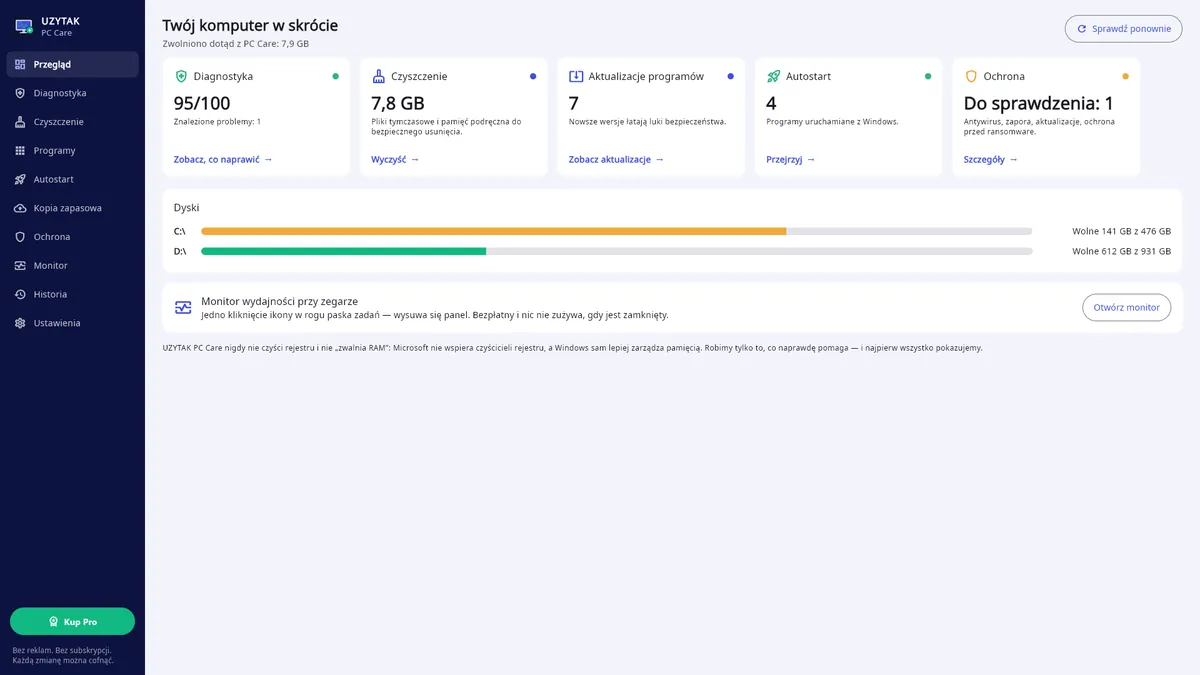Open the Przegląd section
The width and height of the screenshot is (1200, 675).
point(72,64)
